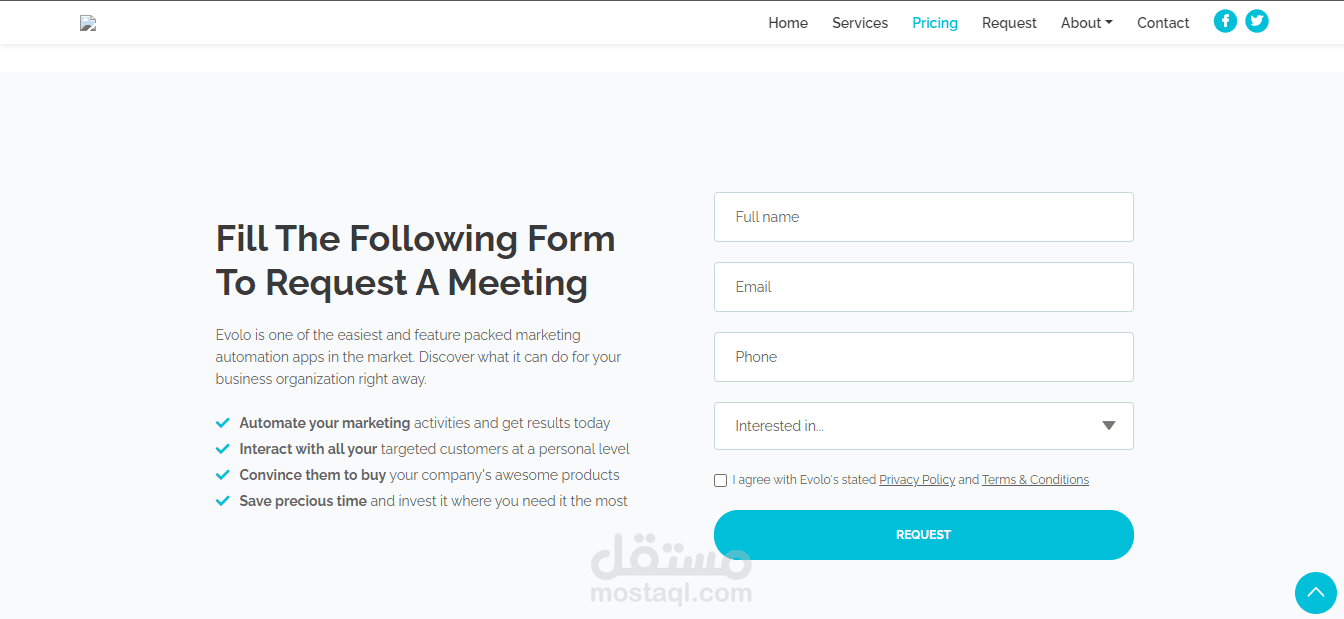Viewport: 1344px width, 619px height.
Task: Click the 'Fill The Following Form' heading
Action: 415,260
